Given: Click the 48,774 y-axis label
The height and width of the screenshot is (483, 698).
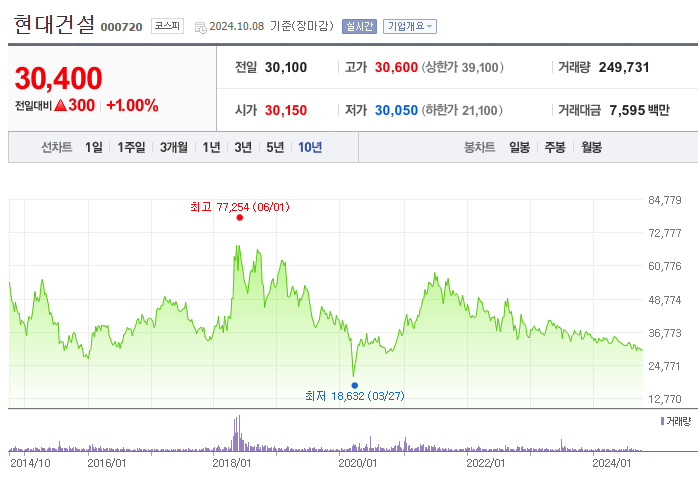Looking at the screenshot, I should [x=665, y=300].
